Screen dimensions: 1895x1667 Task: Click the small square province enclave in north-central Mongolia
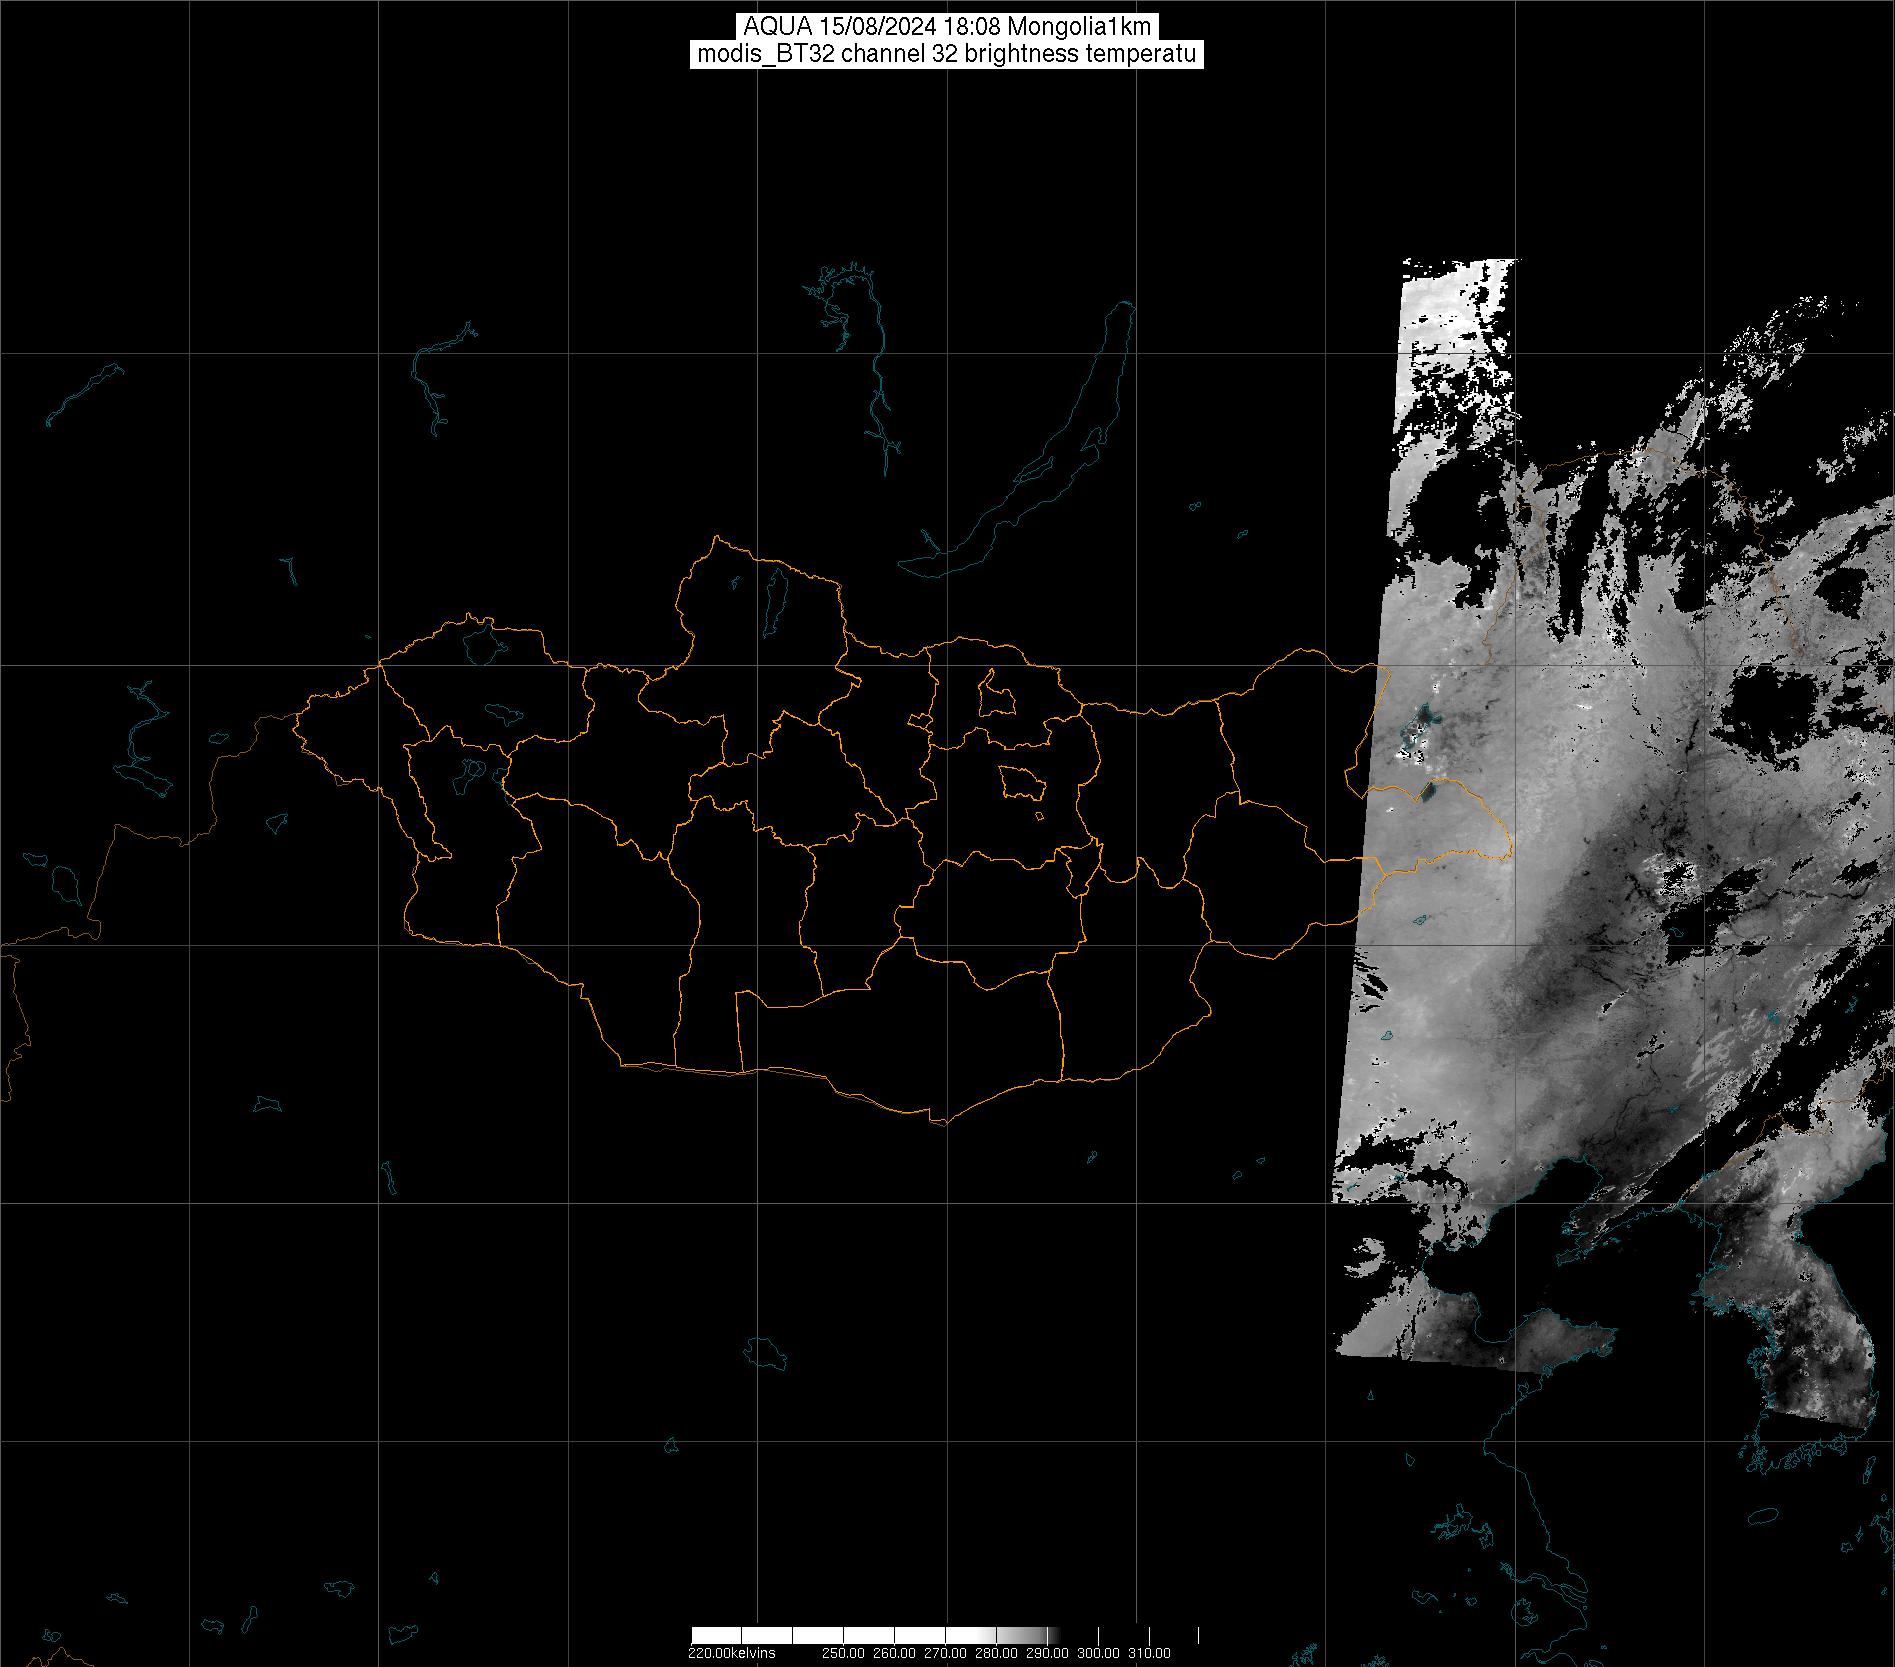click(997, 693)
